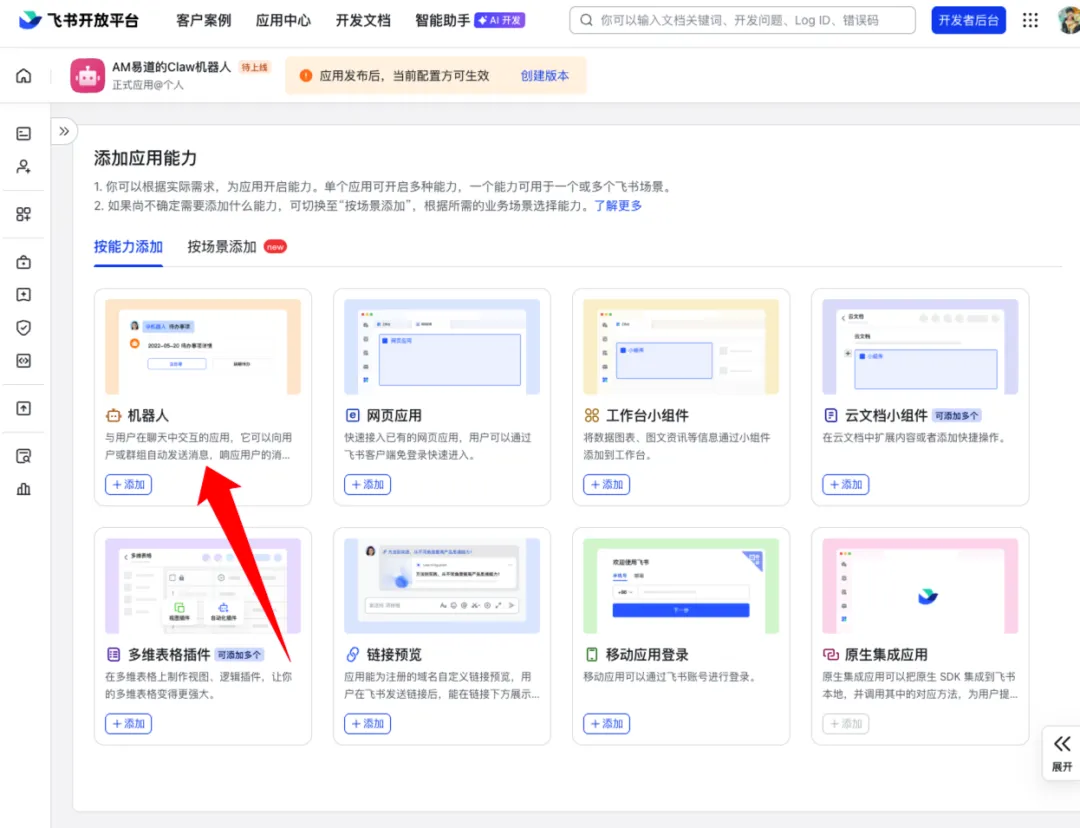Click the user avatar in top-right corner
Viewport: 1080px width, 828px height.
(1069, 20)
